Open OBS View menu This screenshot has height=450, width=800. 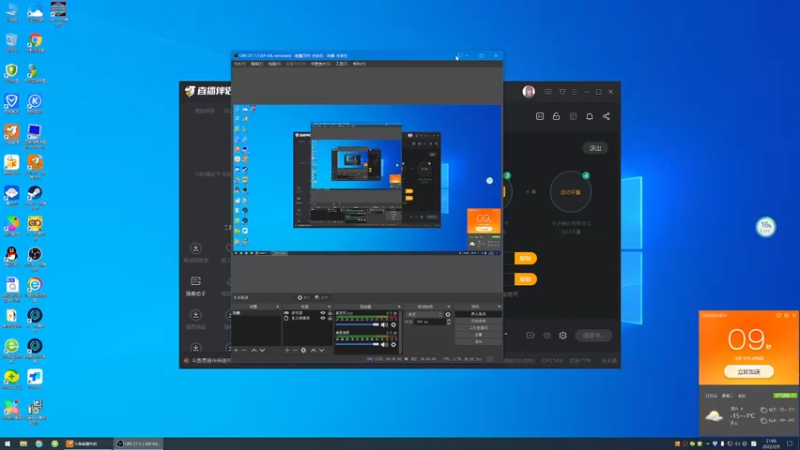[274, 64]
